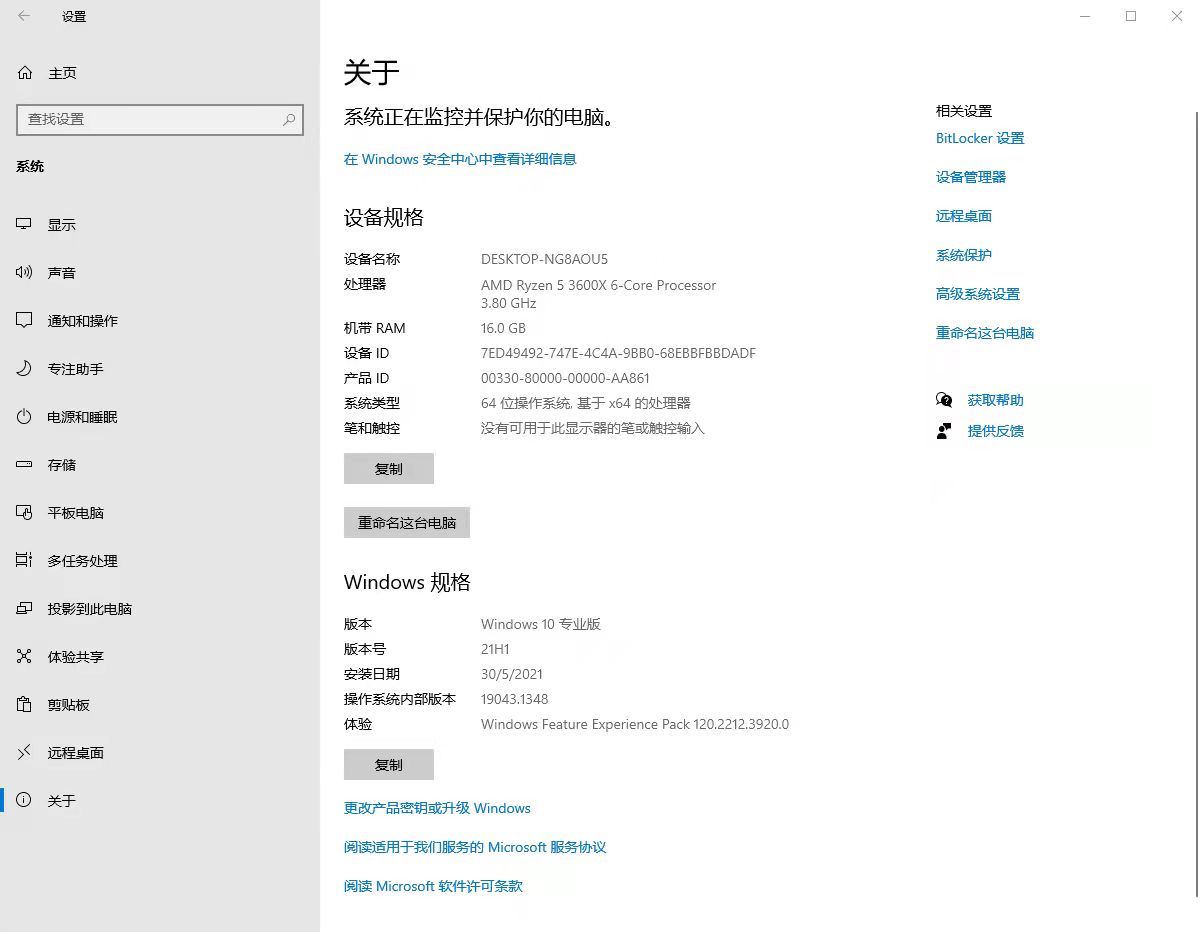Click the Display (显示) monitor icon
The image size is (1200, 932).
(25, 225)
